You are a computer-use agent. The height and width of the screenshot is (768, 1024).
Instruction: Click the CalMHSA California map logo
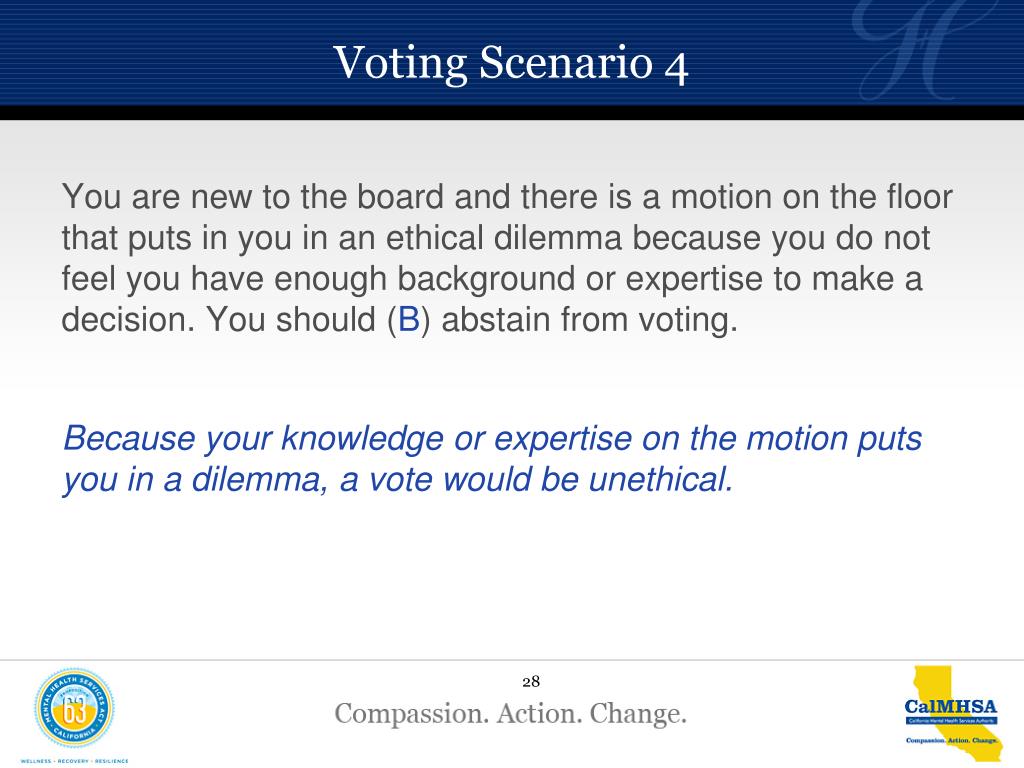[950, 713]
